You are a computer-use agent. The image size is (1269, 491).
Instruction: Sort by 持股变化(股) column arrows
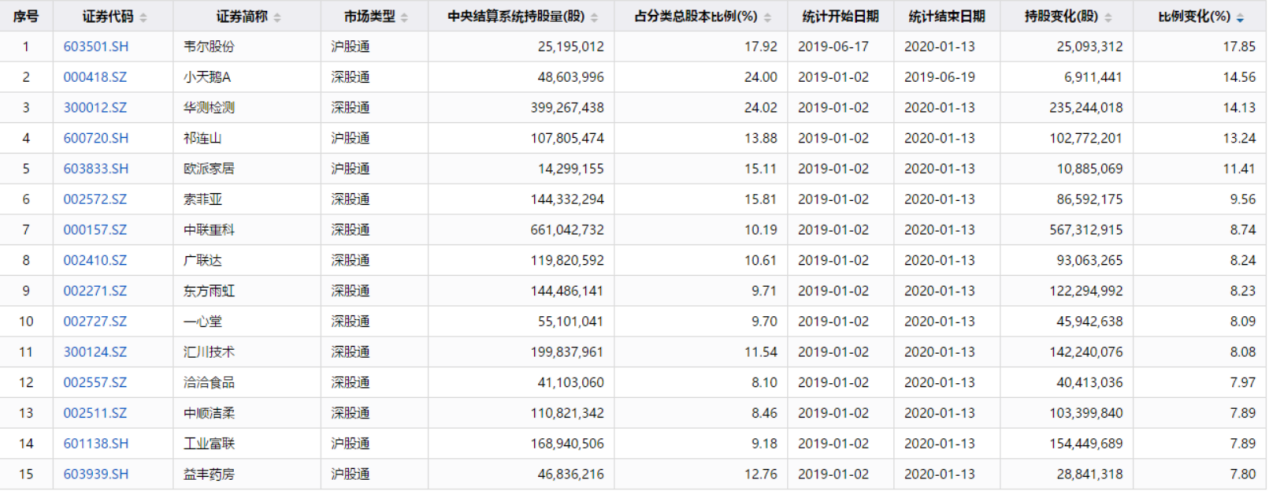[x=1107, y=18]
